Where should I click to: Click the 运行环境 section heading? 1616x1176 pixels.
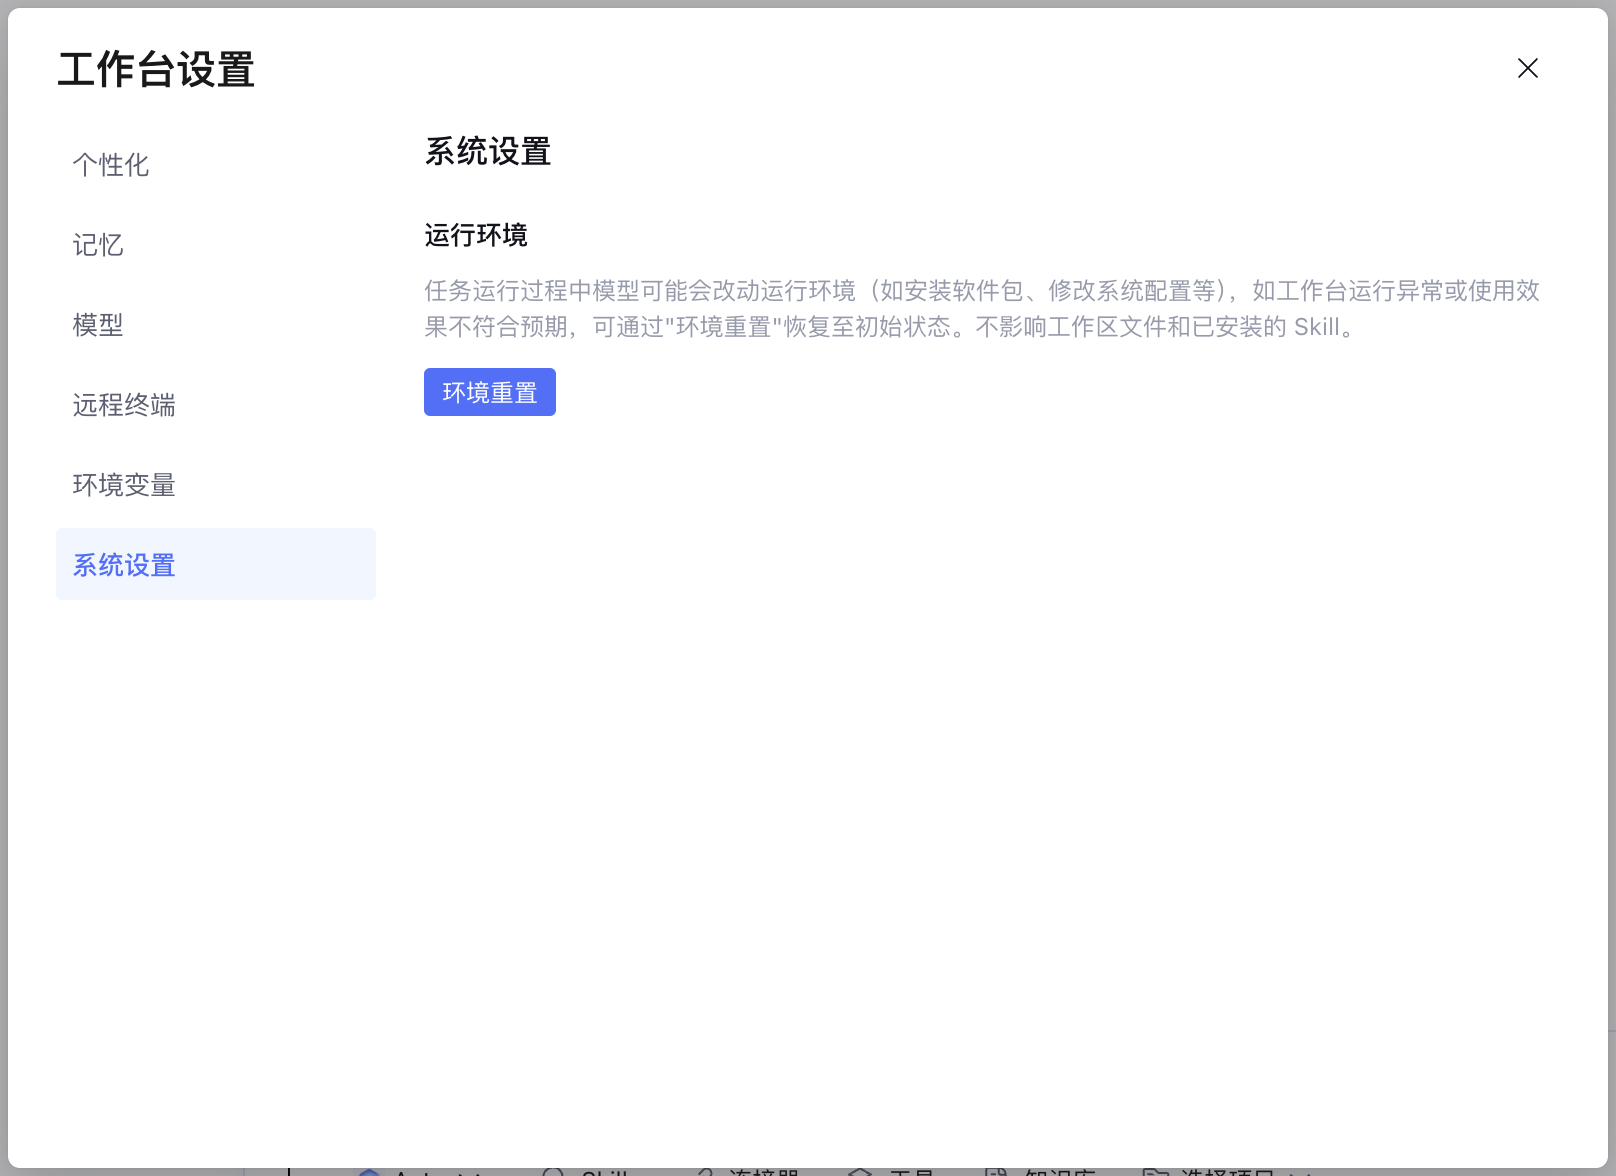tap(476, 235)
